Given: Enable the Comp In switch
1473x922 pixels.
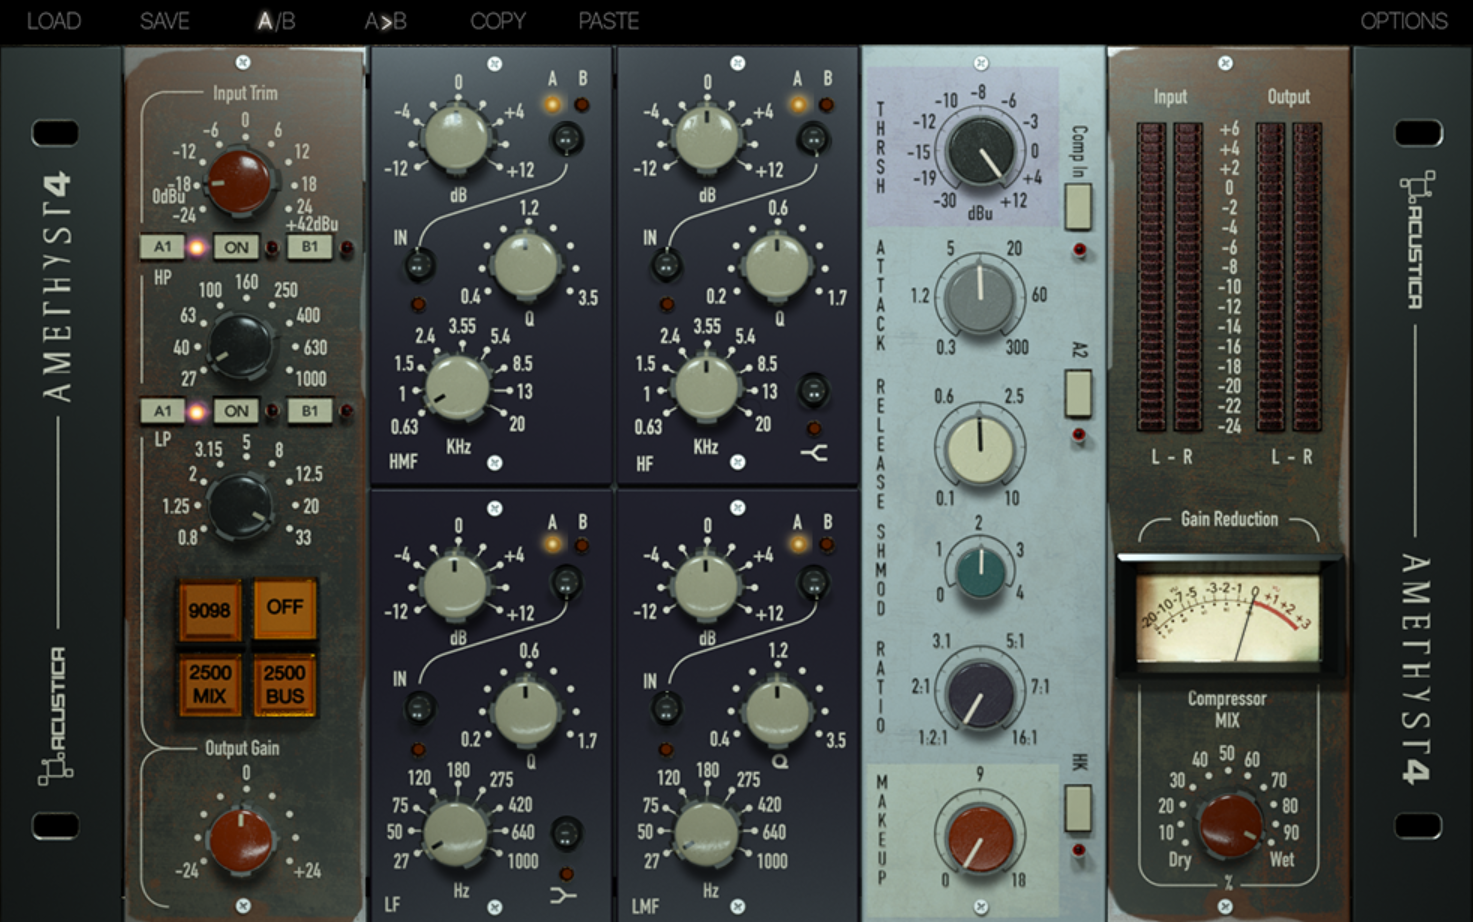Looking at the screenshot, I should pyautogui.click(x=1078, y=207).
